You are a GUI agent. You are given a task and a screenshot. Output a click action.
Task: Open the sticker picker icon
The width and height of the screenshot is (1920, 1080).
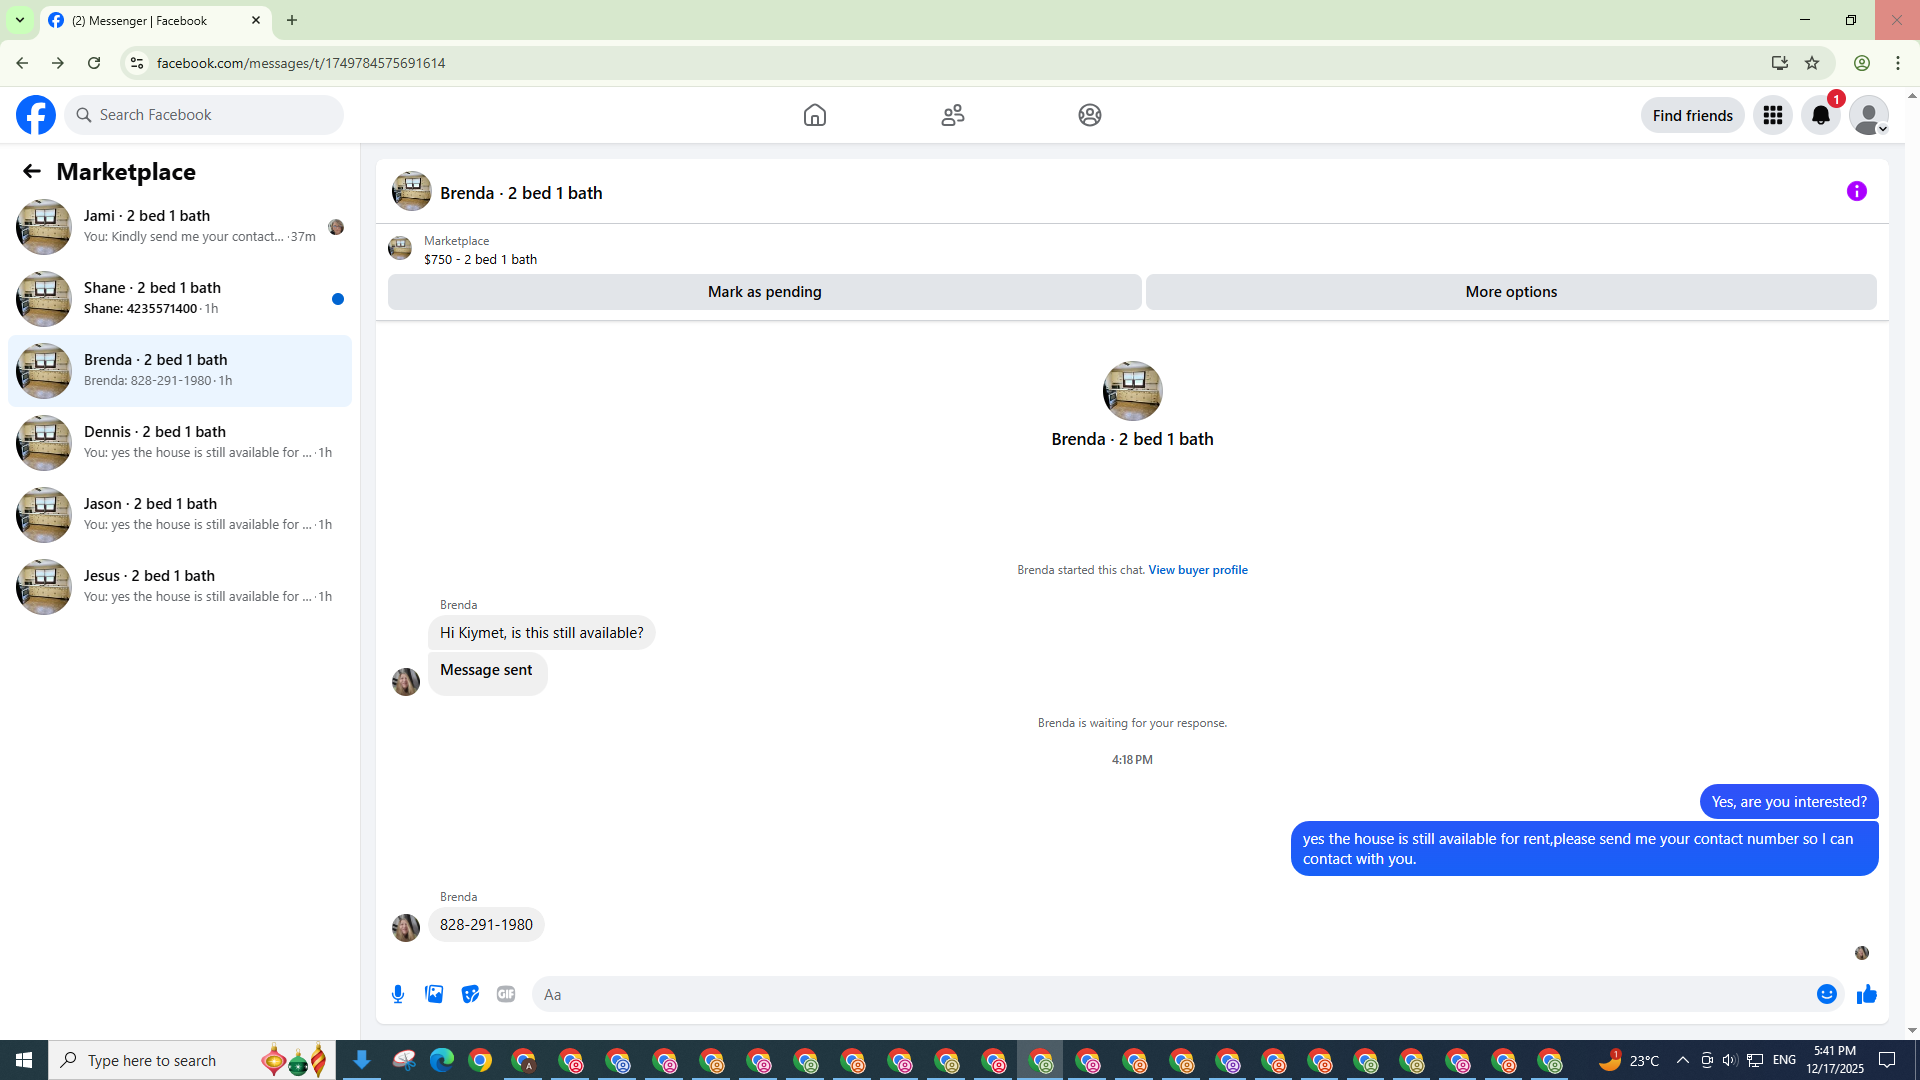click(x=470, y=994)
